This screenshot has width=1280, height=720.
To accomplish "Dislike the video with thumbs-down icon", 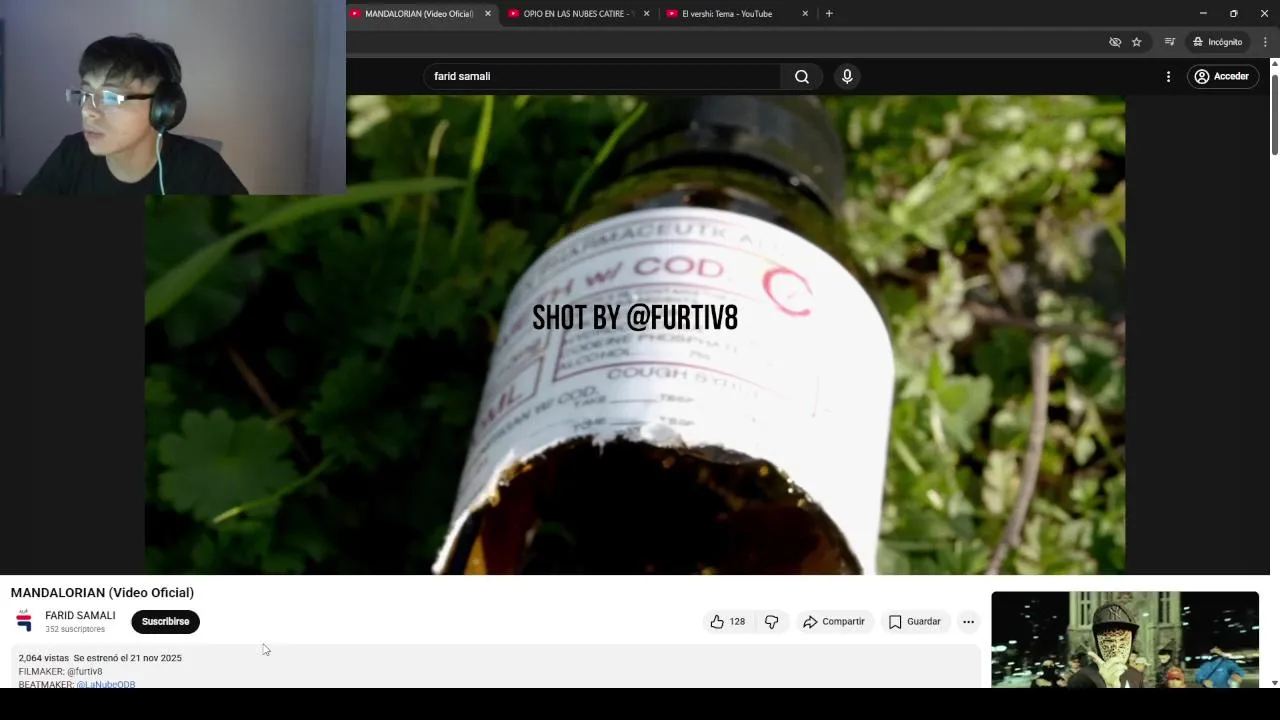I will [x=772, y=621].
